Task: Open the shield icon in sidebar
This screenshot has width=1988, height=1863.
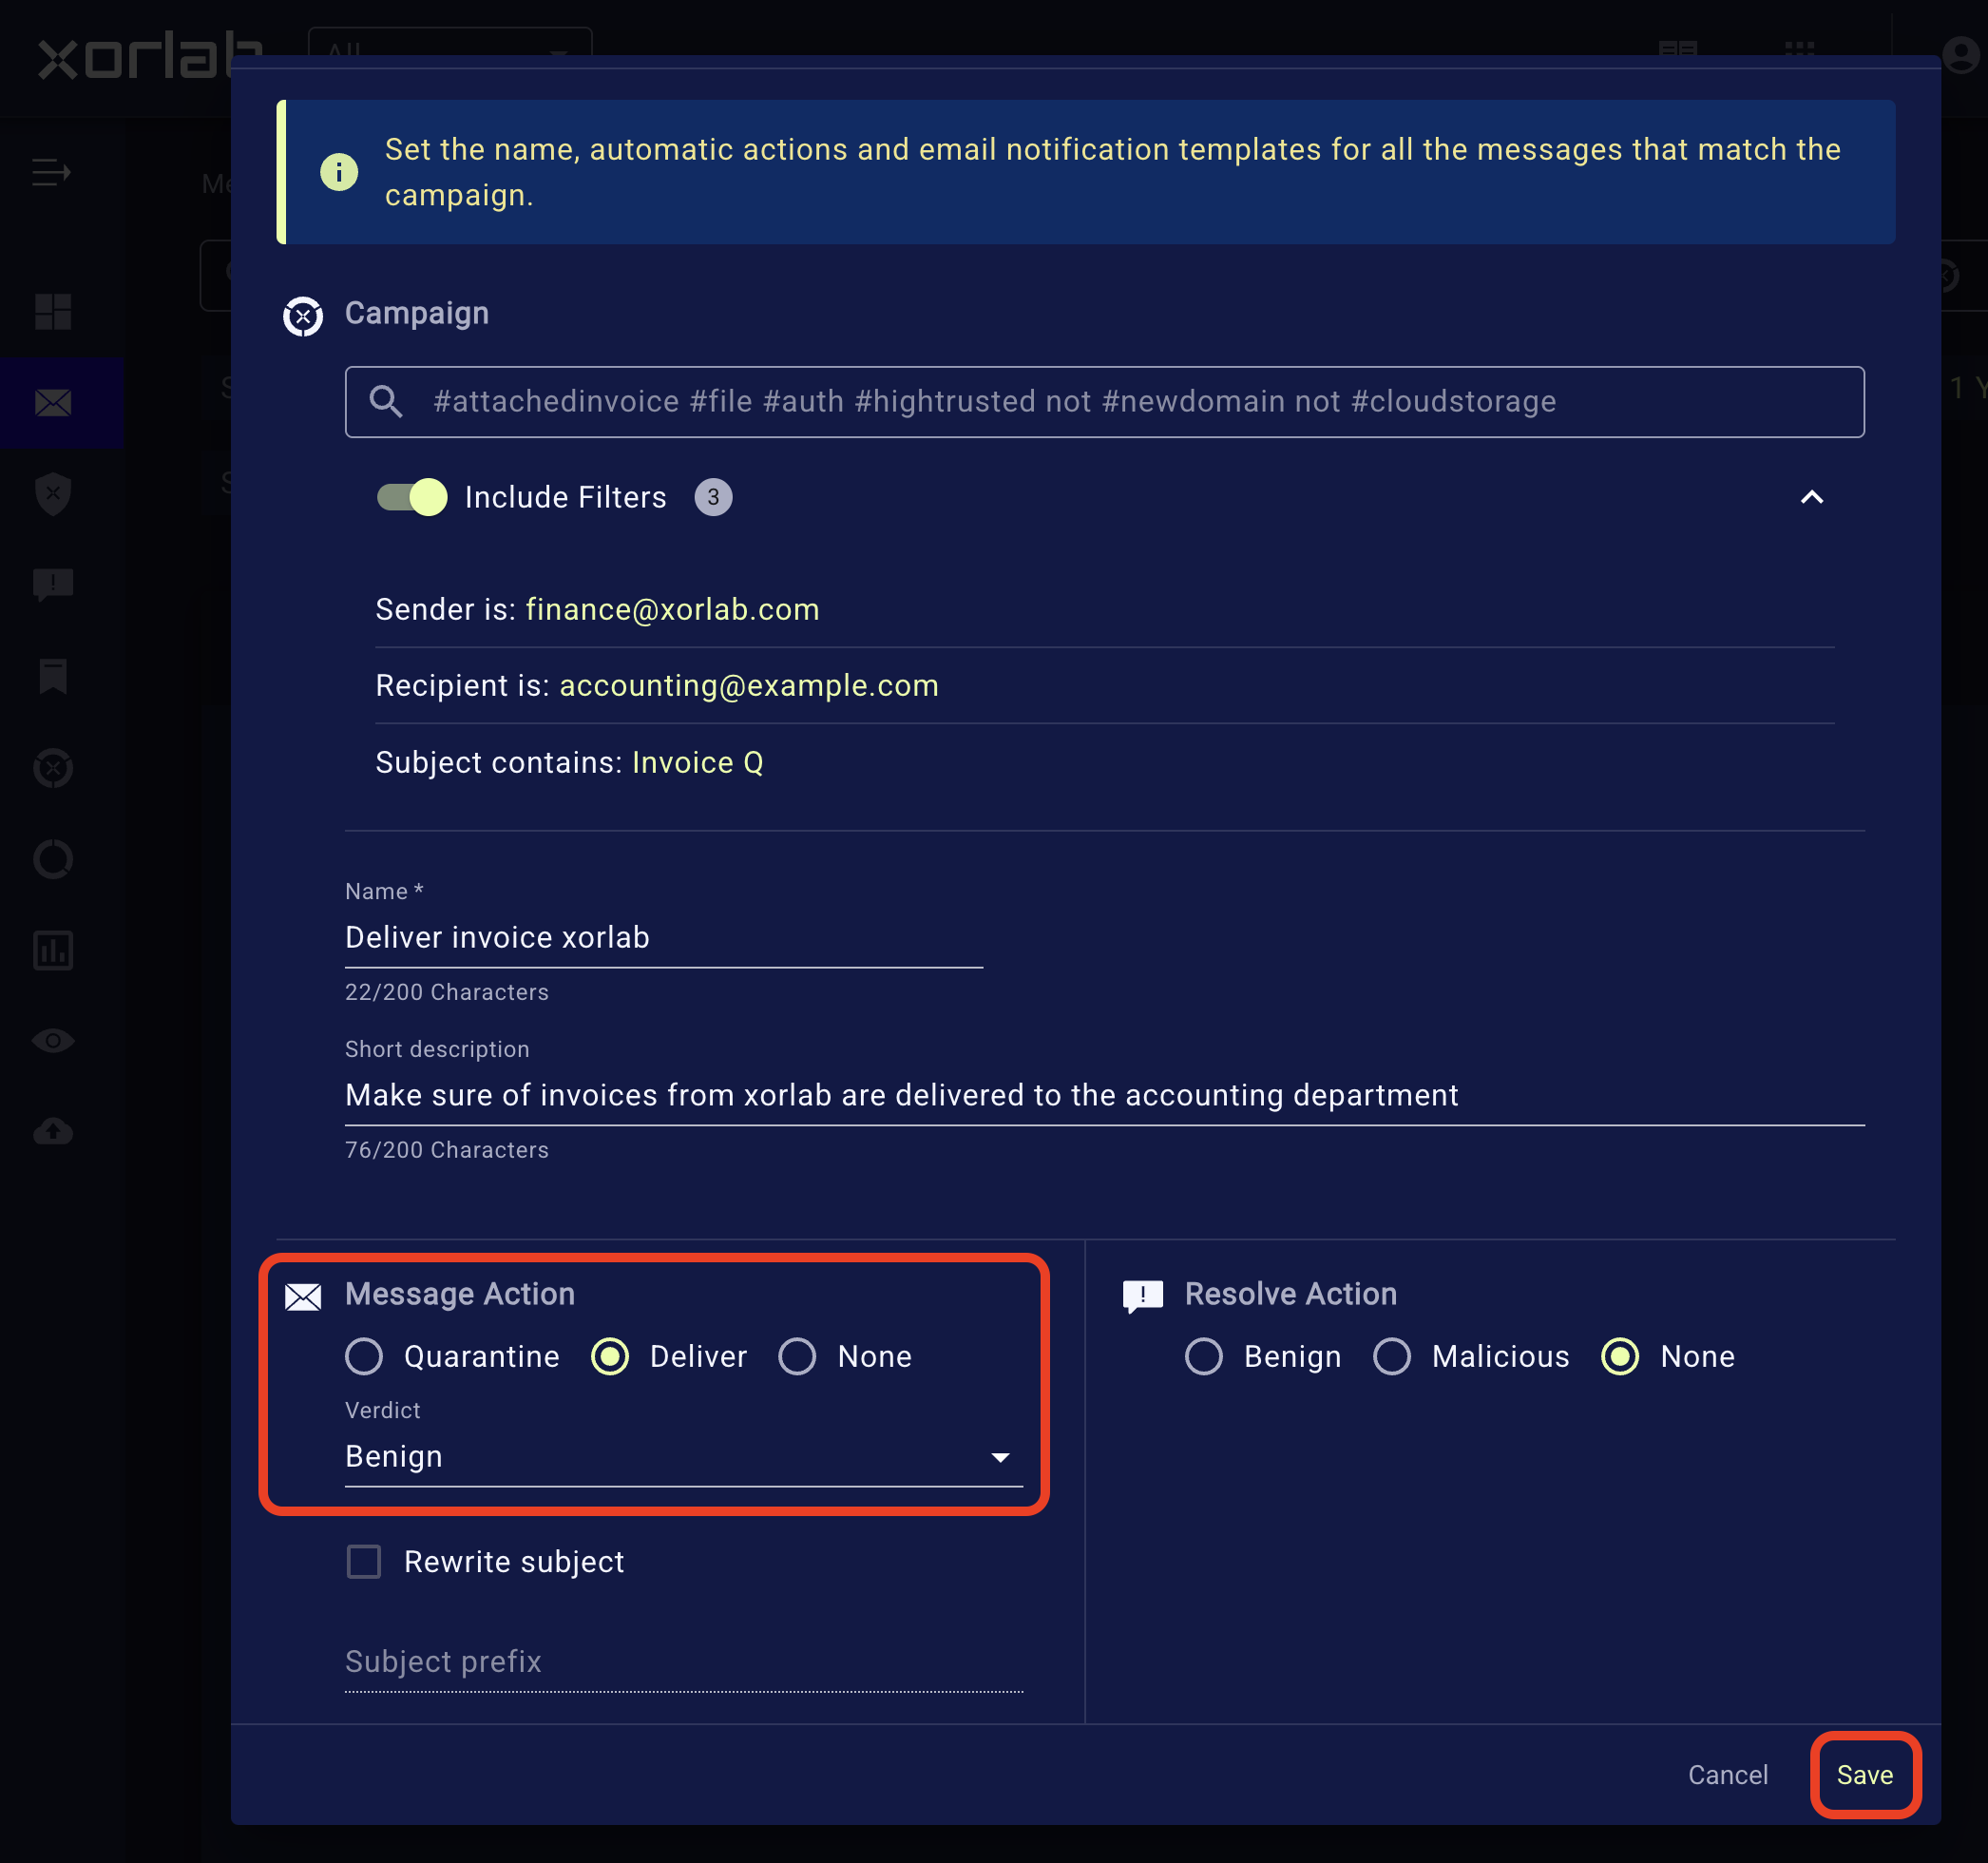Action: click(53, 494)
